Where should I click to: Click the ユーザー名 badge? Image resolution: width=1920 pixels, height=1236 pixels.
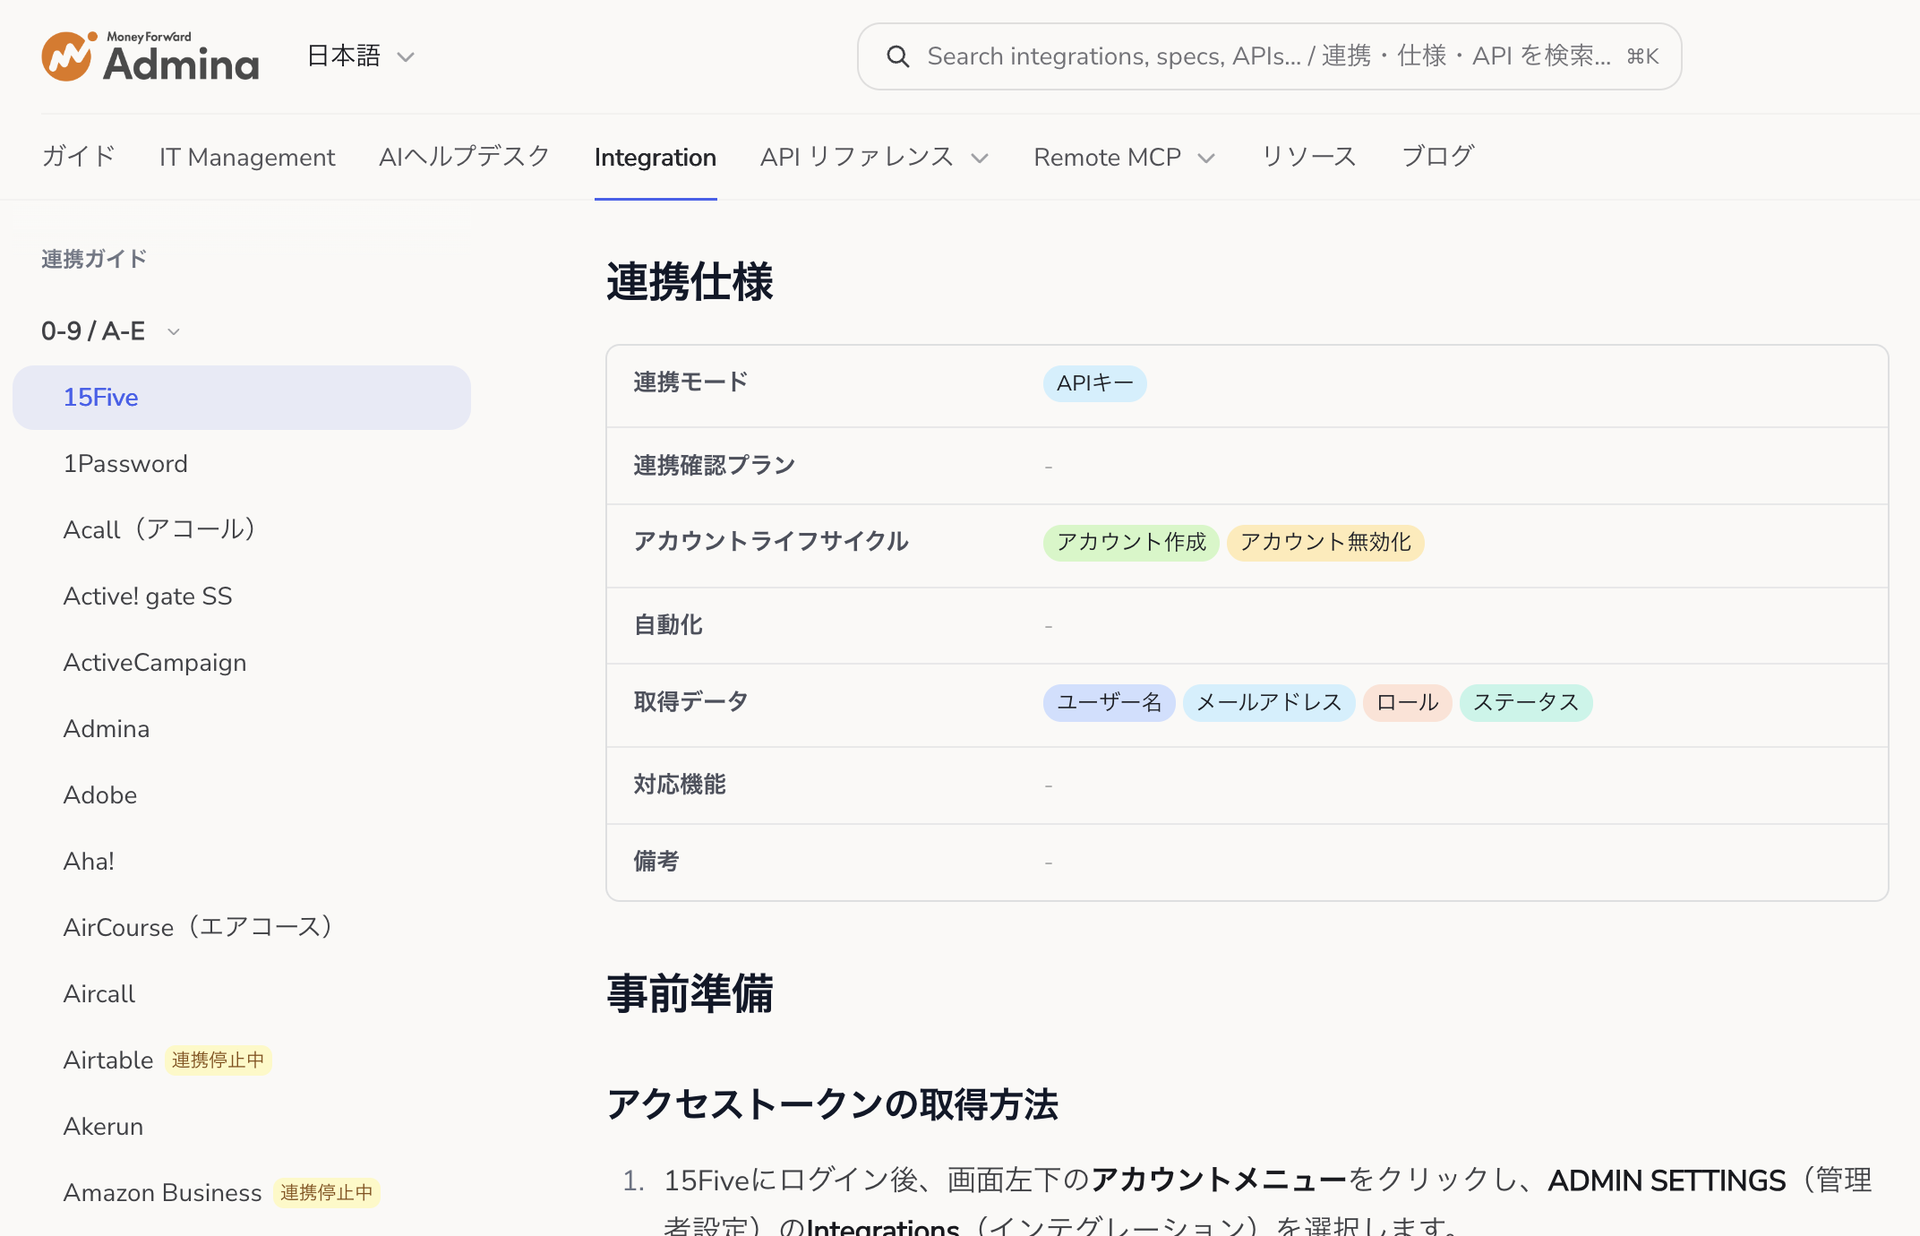[x=1109, y=702]
